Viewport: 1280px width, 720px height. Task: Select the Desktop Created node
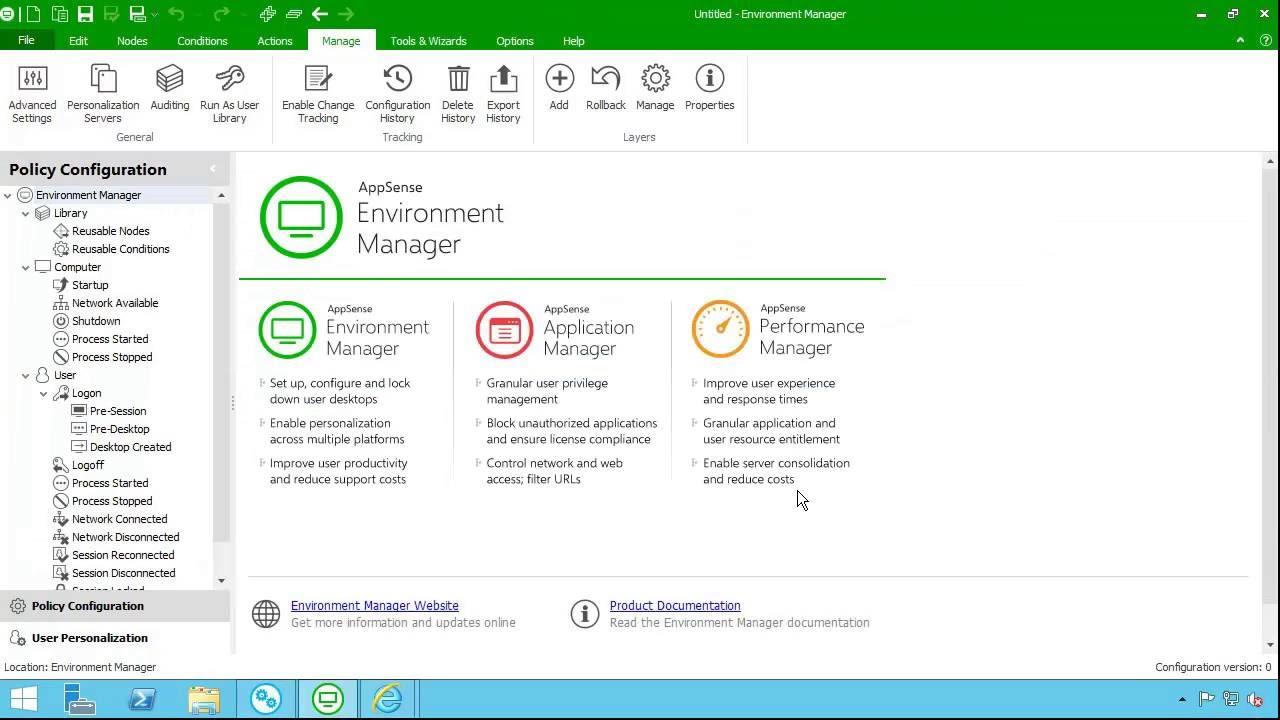[130, 447]
